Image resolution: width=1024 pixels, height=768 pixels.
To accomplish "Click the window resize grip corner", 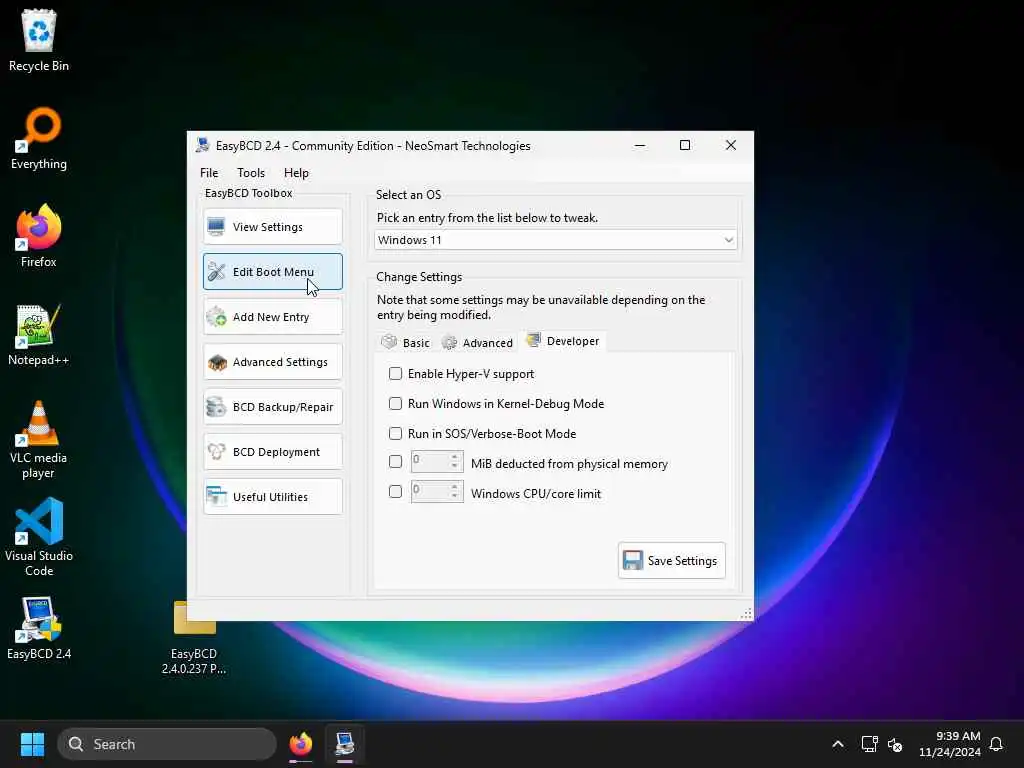I will [746, 614].
